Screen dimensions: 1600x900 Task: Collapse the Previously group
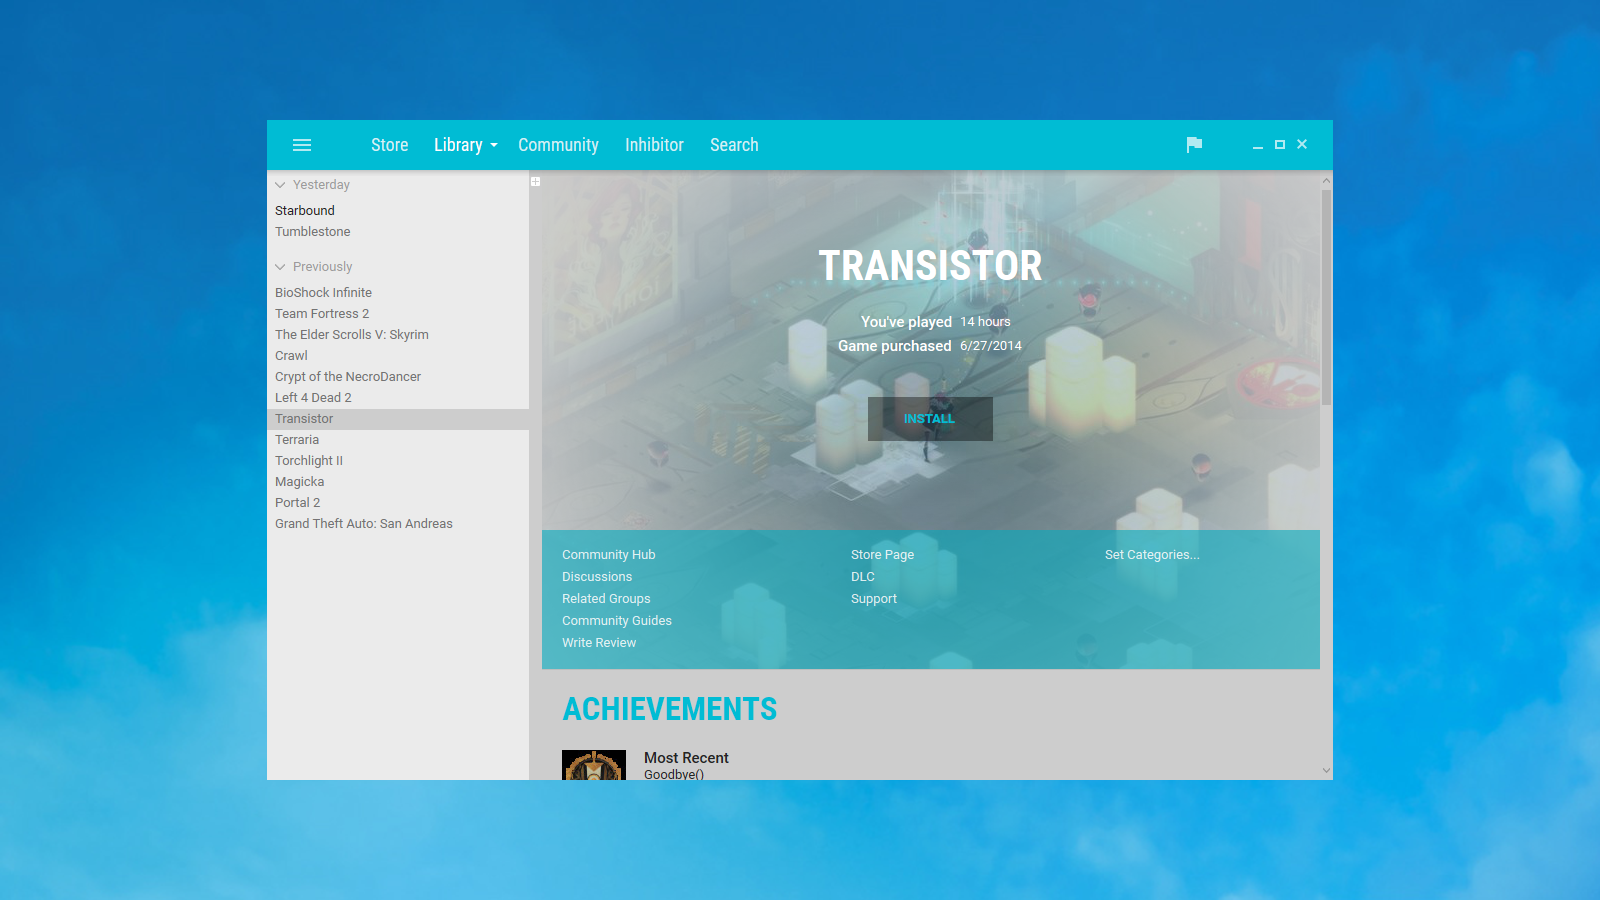[x=281, y=267]
